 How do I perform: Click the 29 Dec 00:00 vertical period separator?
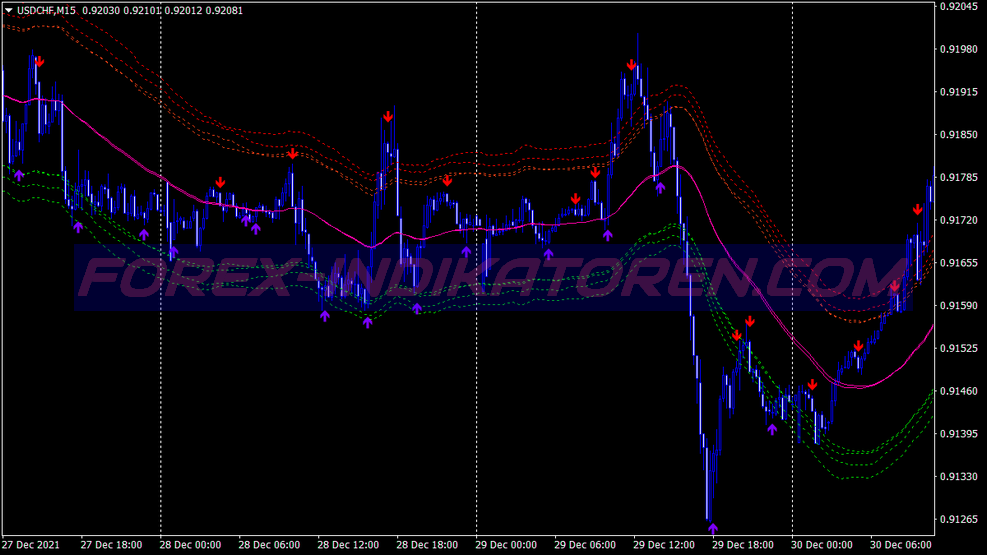[477, 269]
